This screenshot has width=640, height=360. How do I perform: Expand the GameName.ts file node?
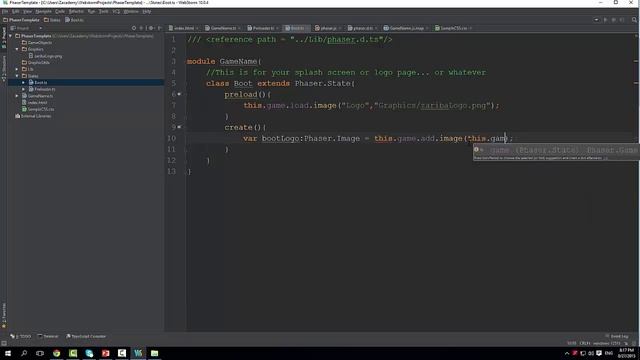click(17, 96)
